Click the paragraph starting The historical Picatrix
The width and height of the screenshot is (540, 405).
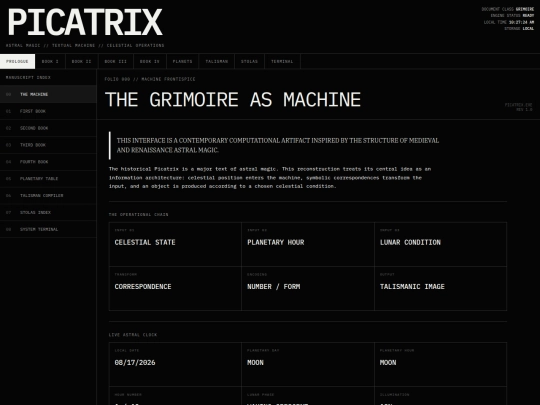point(270,178)
